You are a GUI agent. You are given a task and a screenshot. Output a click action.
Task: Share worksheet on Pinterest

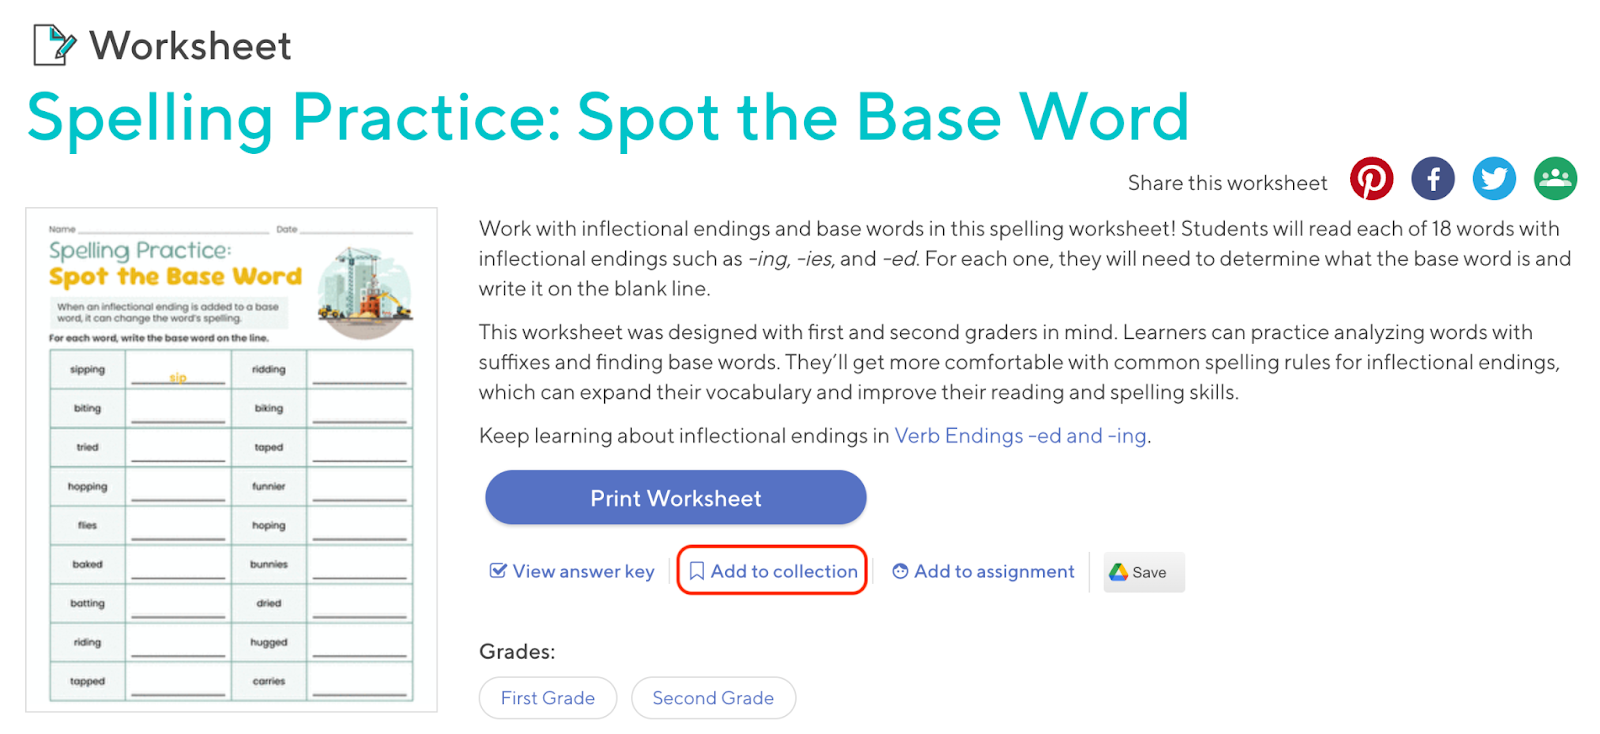tap(1371, 179)
